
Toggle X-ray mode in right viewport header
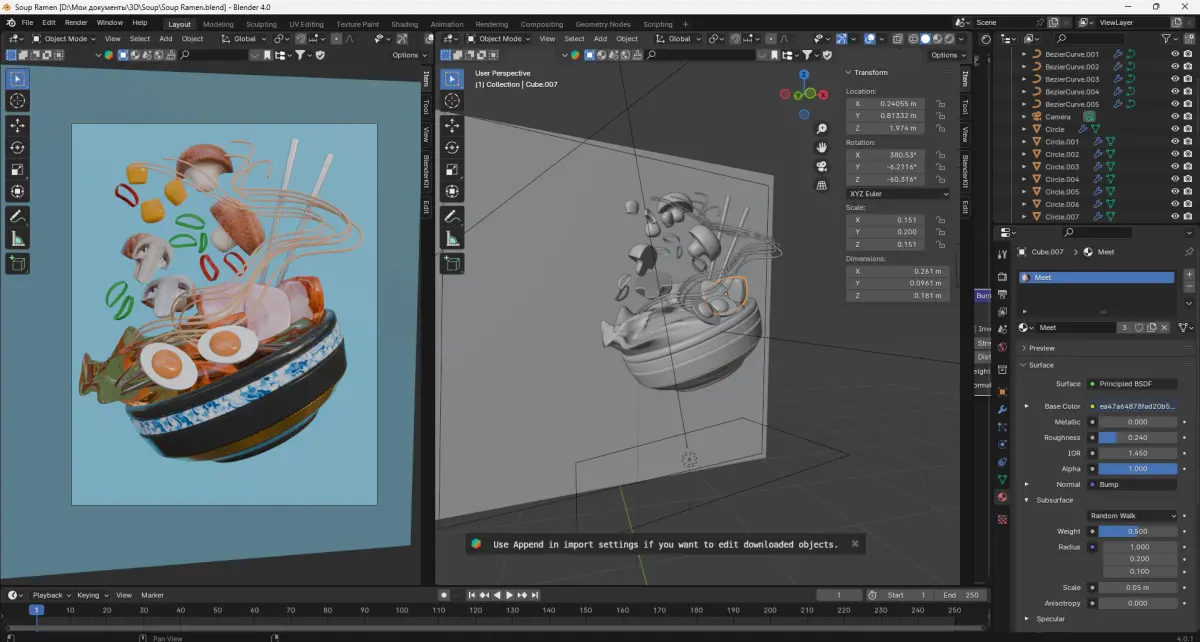coord(897,39)
